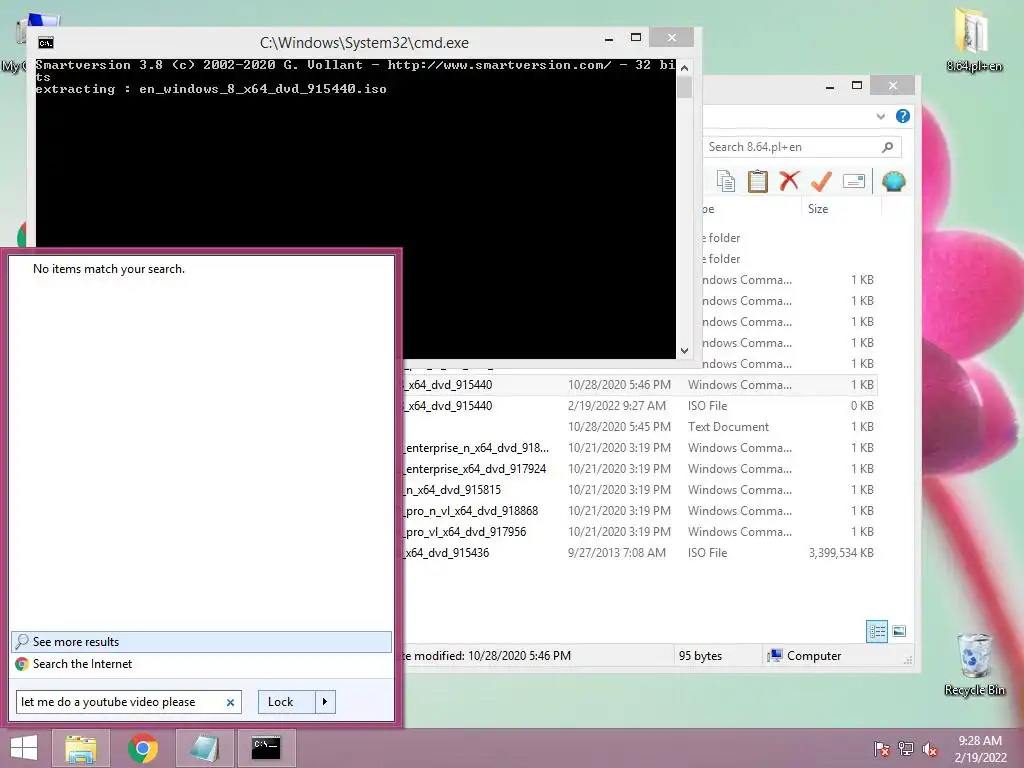Click 95 bytes in status bar
Viewport: 1024px width, 768px height.
[x=700, y=656]
